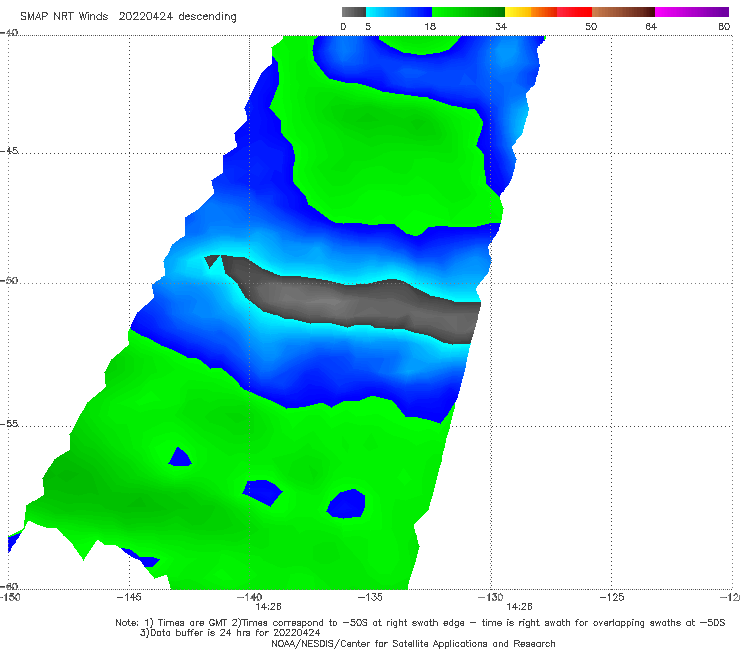This screenshot has height=650, width=740.
Task: Click the yellow segment of the color bar
Action: (x=518, y=12)
